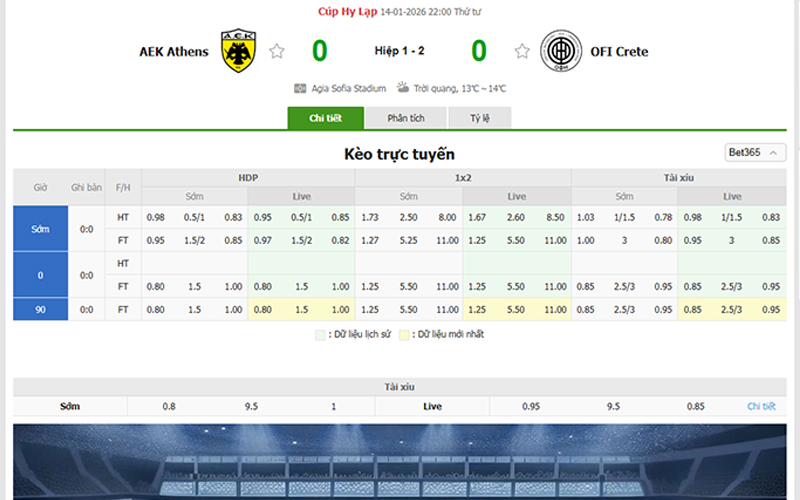The height and width of the screenshot is (500, 800).
Task: Click the OFI Crete club logo
Action: [x=560, y=51]
